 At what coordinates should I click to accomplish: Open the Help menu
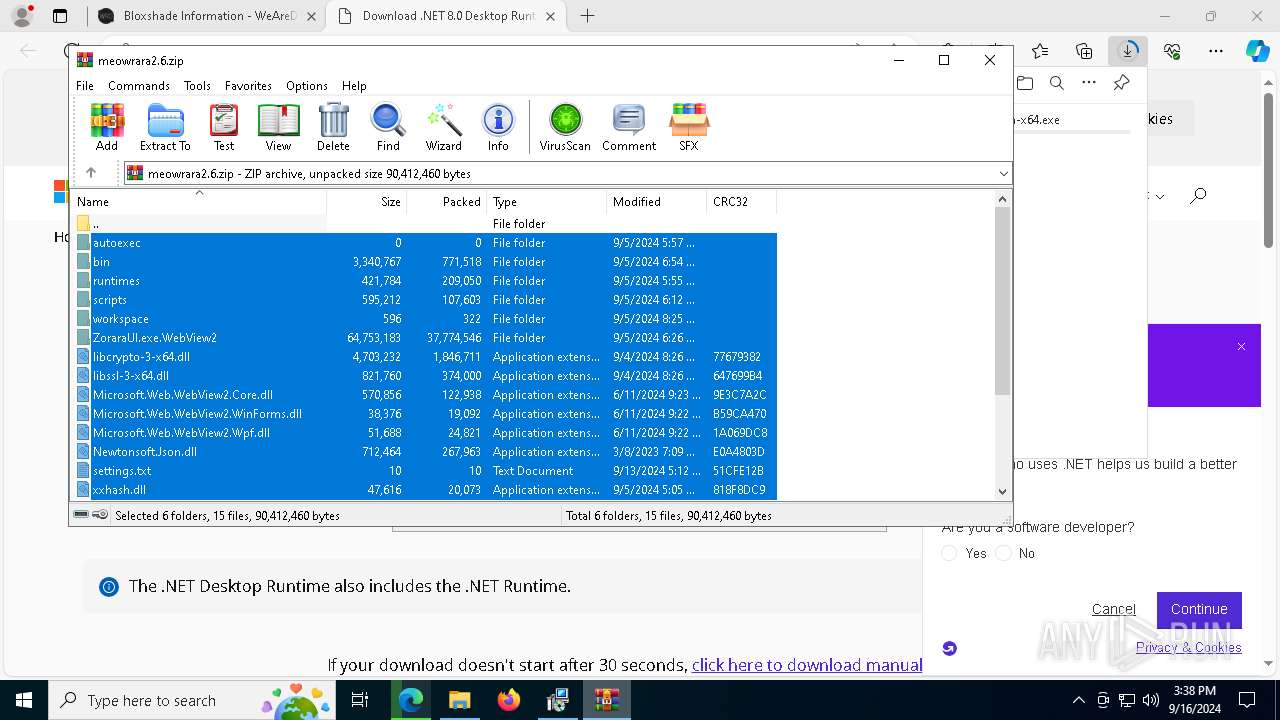click(354, 86)
